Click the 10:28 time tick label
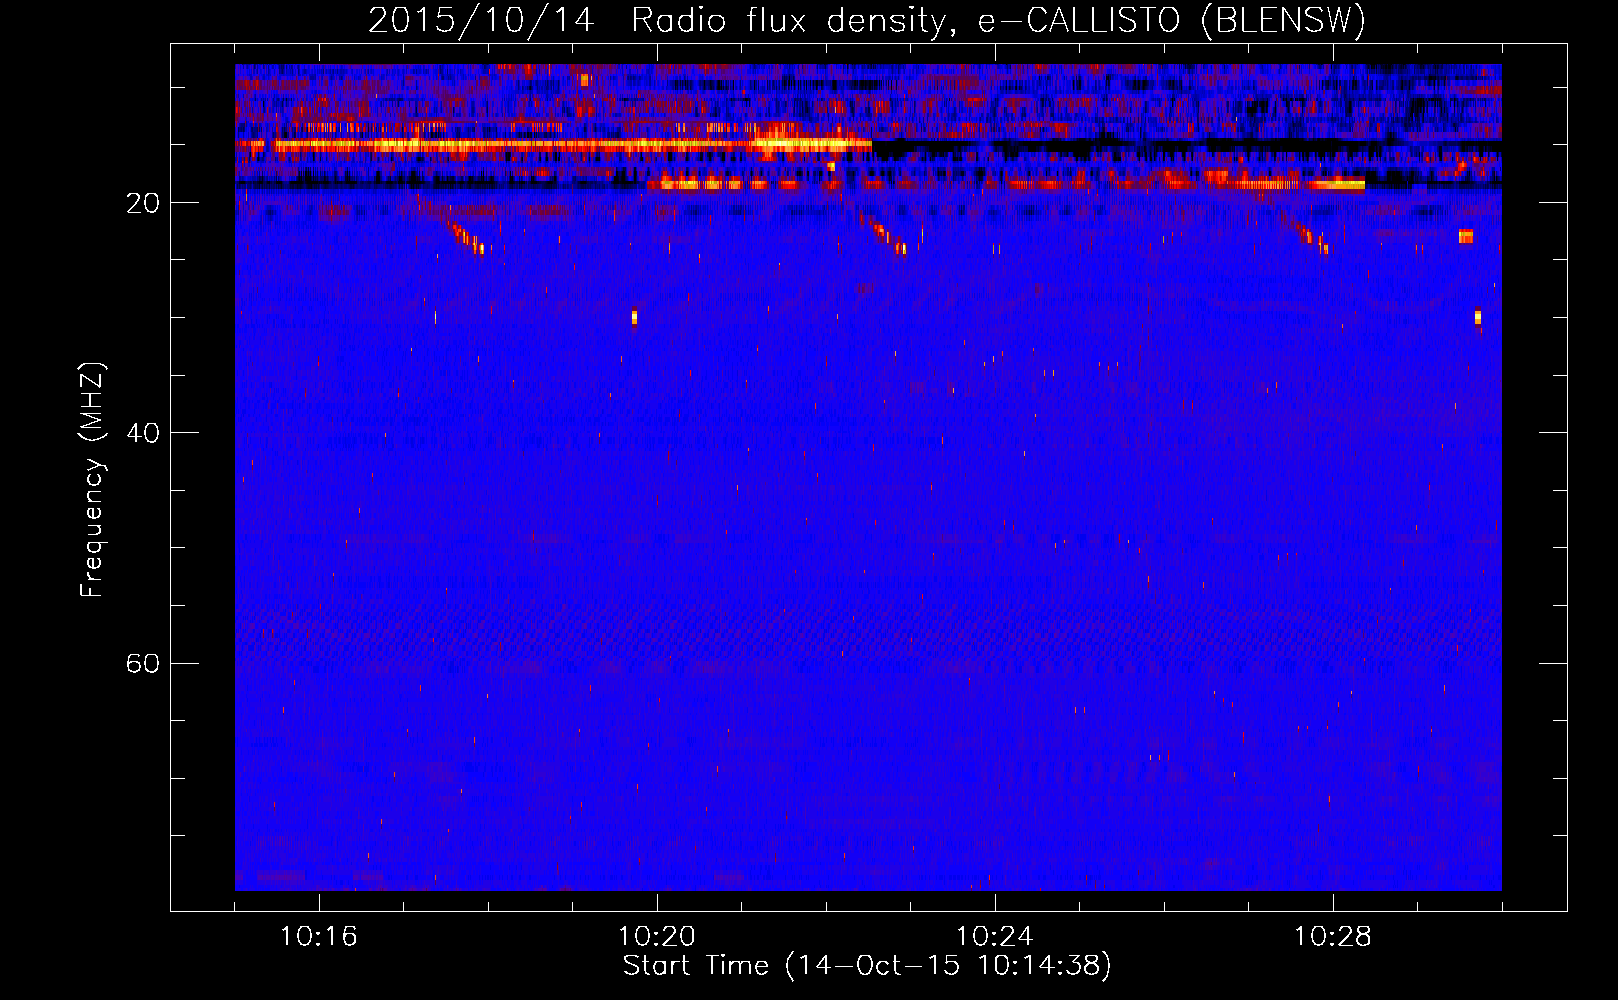This screenshot has height=1000, width=1618. [1333, 937]
